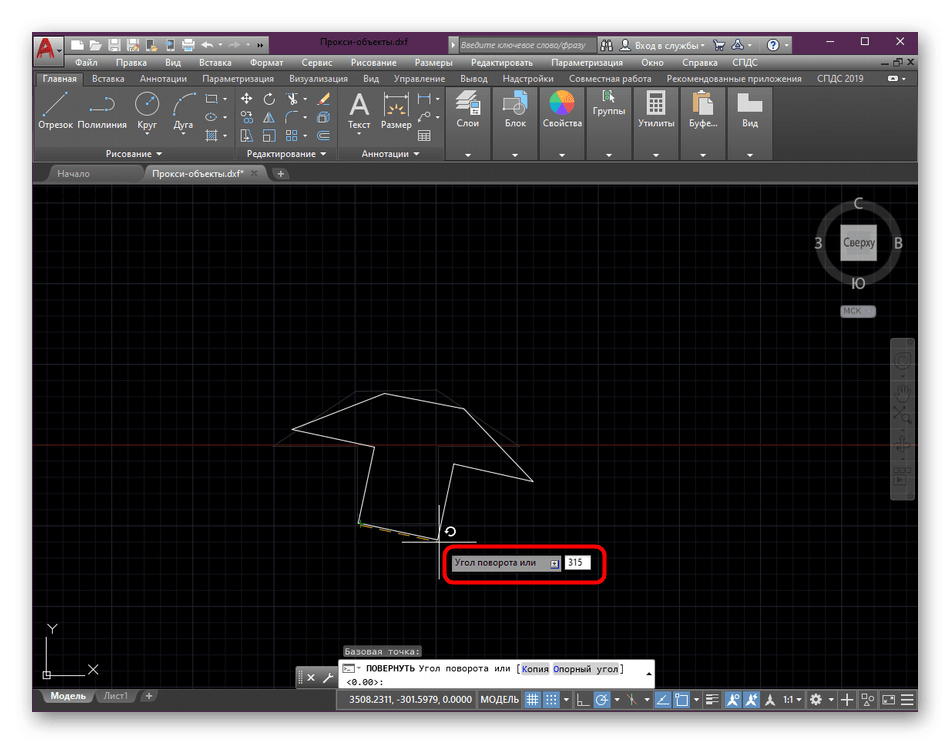Image resolution: width=950 pixels, height=744 pixels.
Task: Click the new drawing tab plus button
Action: point(281,174)
